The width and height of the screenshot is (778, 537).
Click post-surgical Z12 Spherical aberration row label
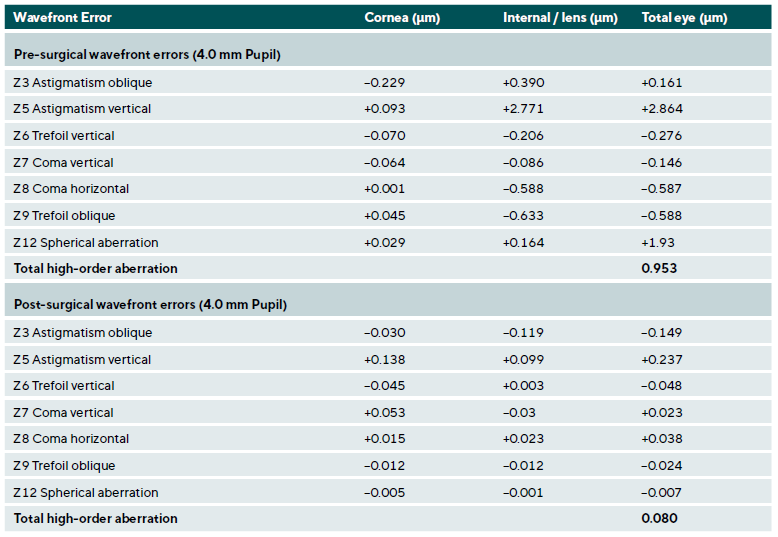tap(86, 492)
